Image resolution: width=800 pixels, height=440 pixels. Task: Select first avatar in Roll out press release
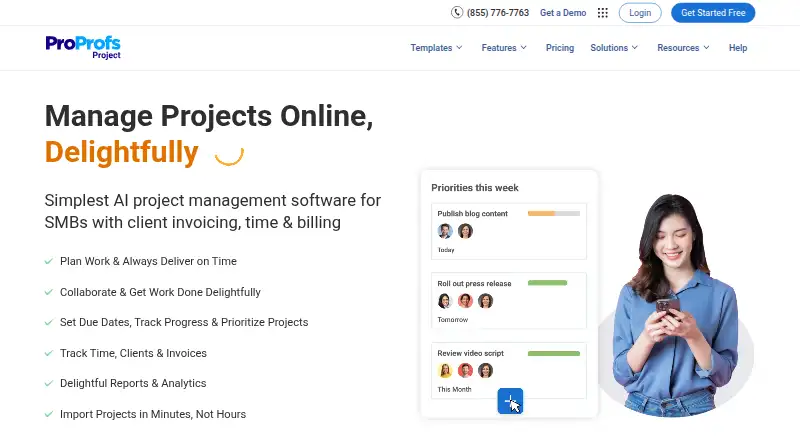point(445,301)
